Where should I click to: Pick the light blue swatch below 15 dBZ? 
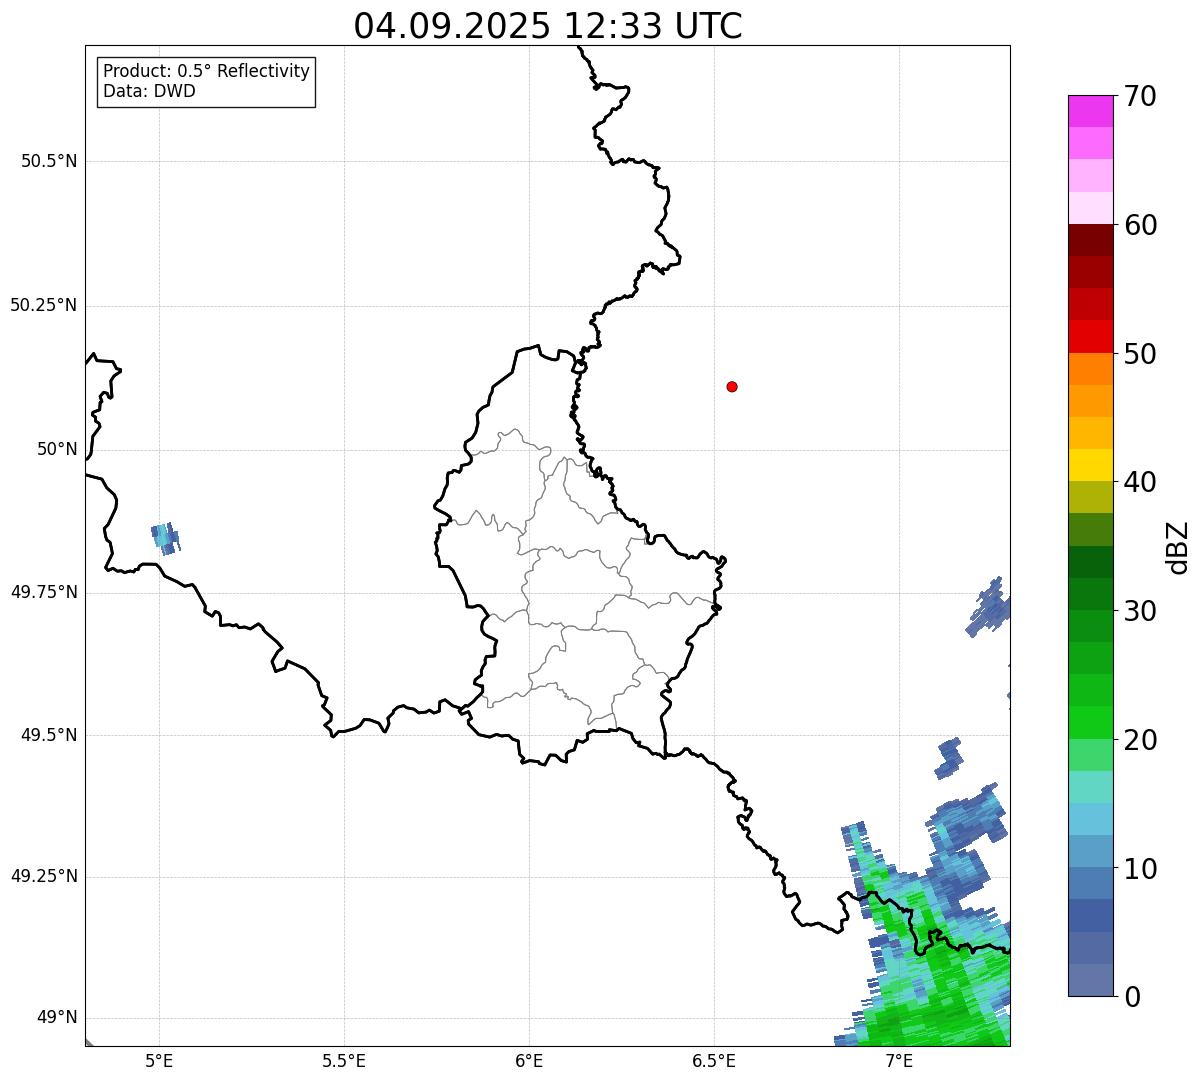1090,819
